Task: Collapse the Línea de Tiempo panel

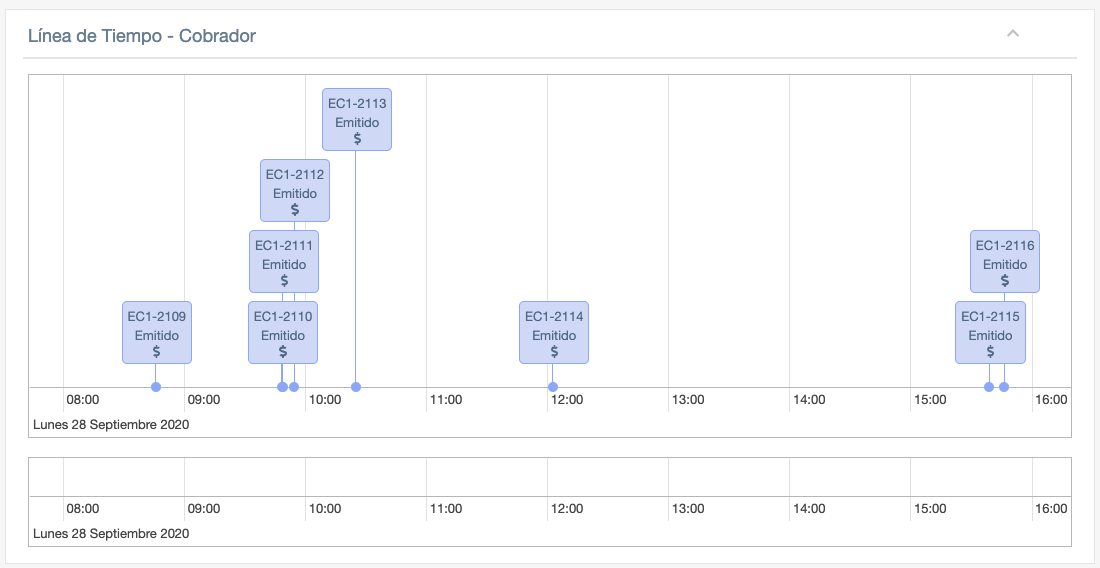Action: pos(1012,34)
